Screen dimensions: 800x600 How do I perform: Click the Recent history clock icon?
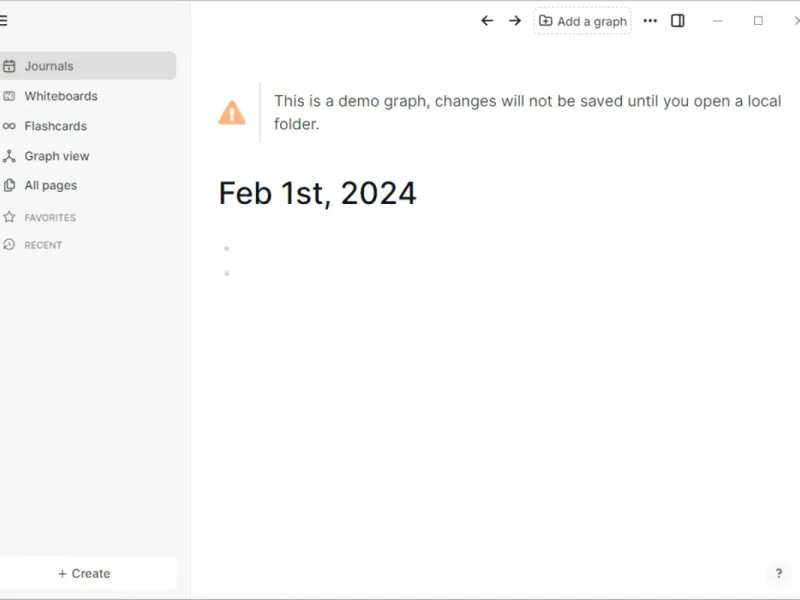coord(9,245)
